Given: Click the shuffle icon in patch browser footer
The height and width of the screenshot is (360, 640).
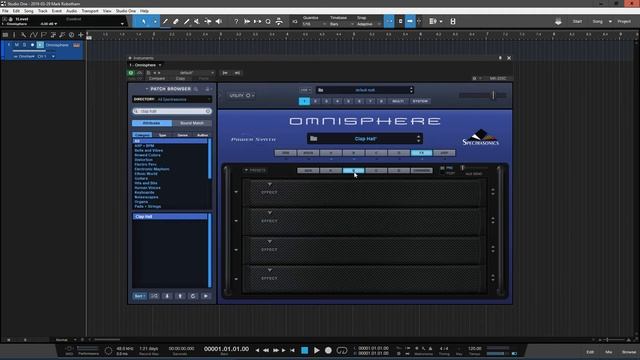Looking at the screenshot, I should [154, 296].
